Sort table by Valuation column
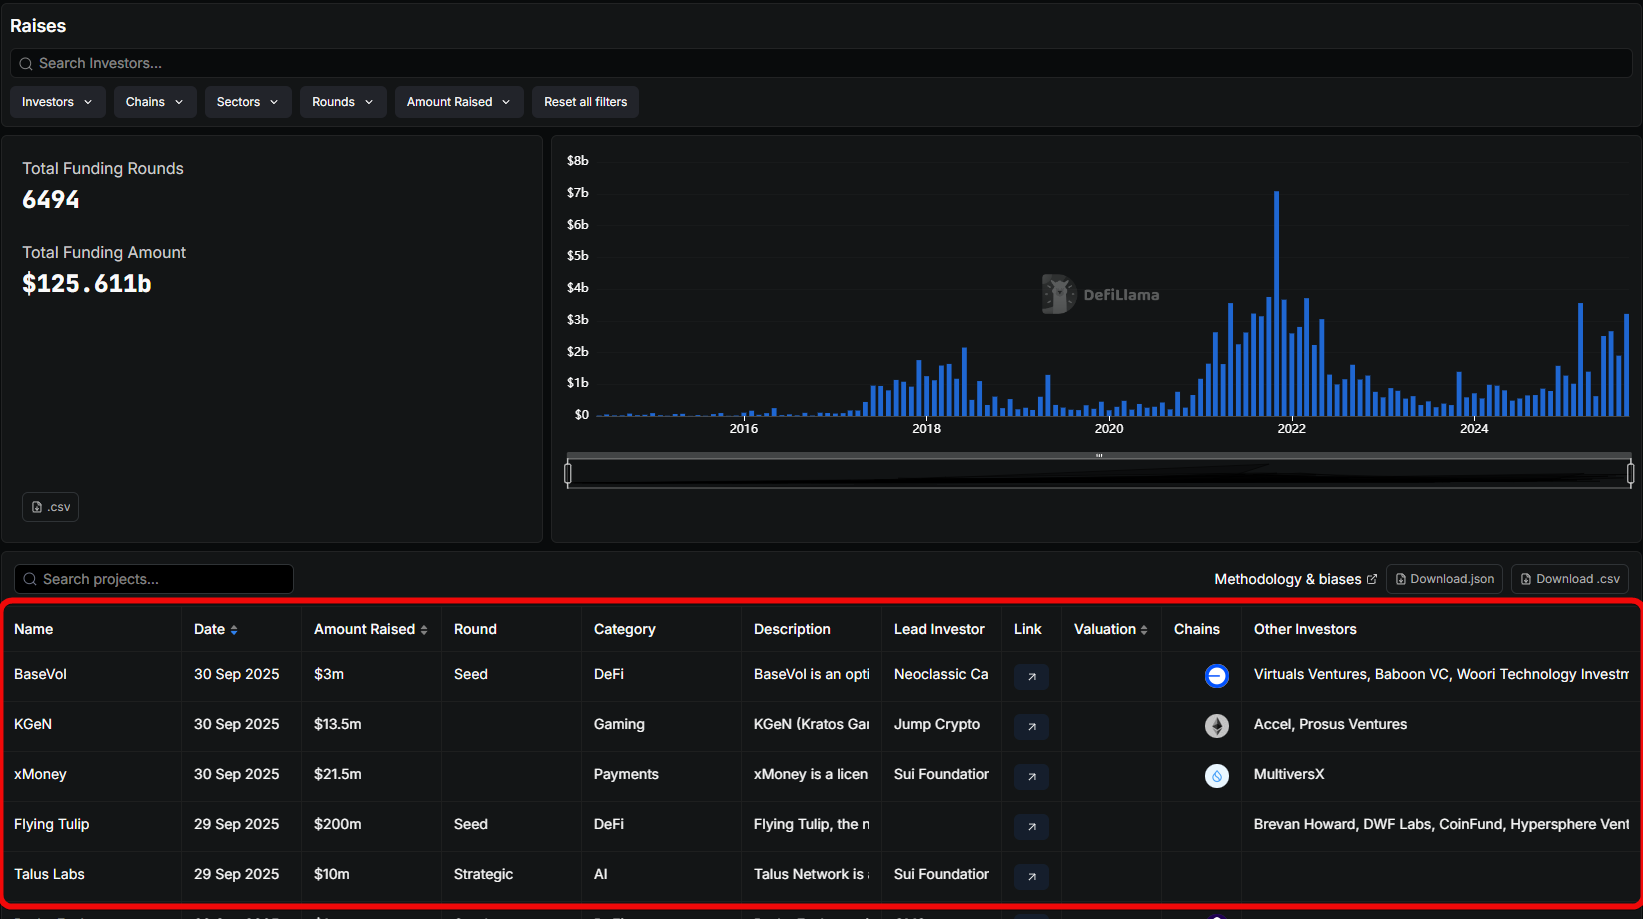1643x919 pixels. point(1110,629)
